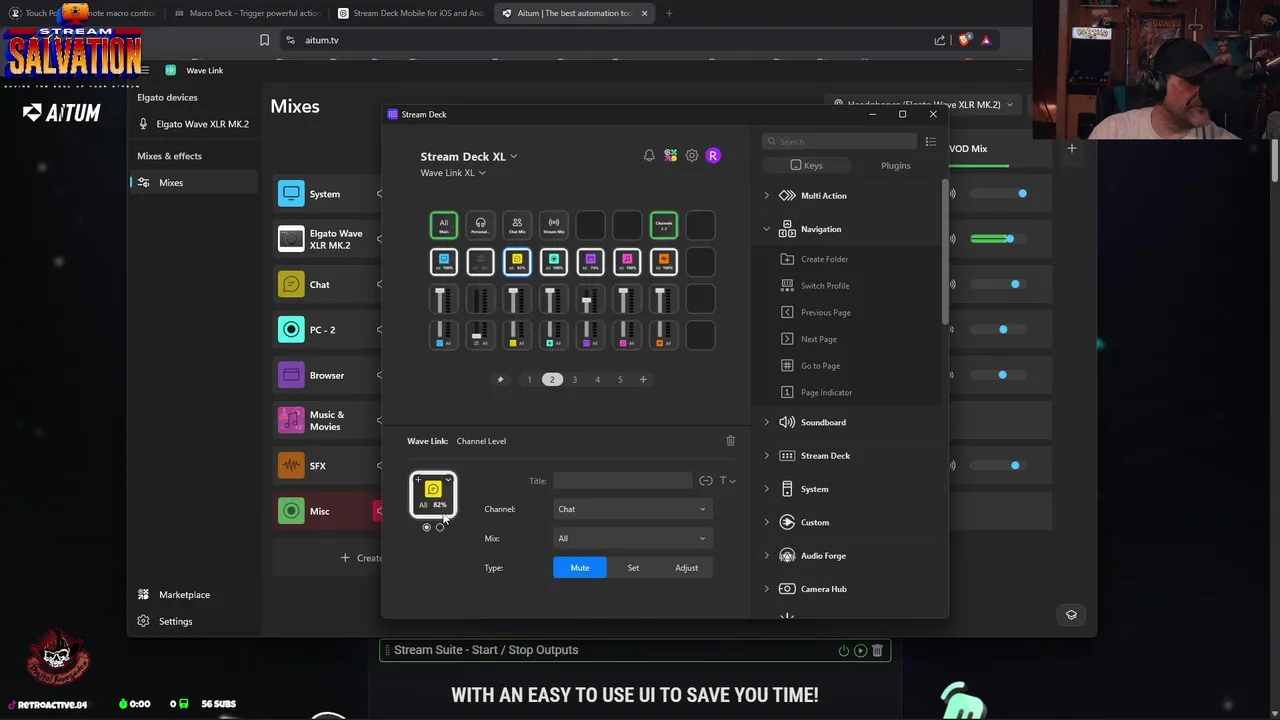Screen dimensions: 1280x720
Task: Select the Stream Mix key
Action: pyautogui.click(x=554, y=226)
